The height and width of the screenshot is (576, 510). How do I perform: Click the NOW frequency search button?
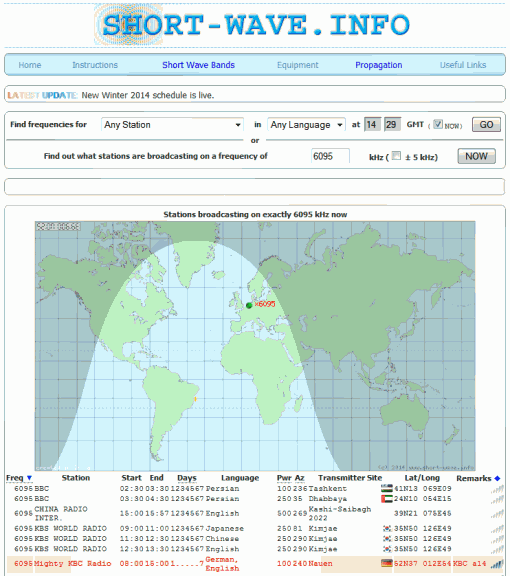(x=476, y=156)
